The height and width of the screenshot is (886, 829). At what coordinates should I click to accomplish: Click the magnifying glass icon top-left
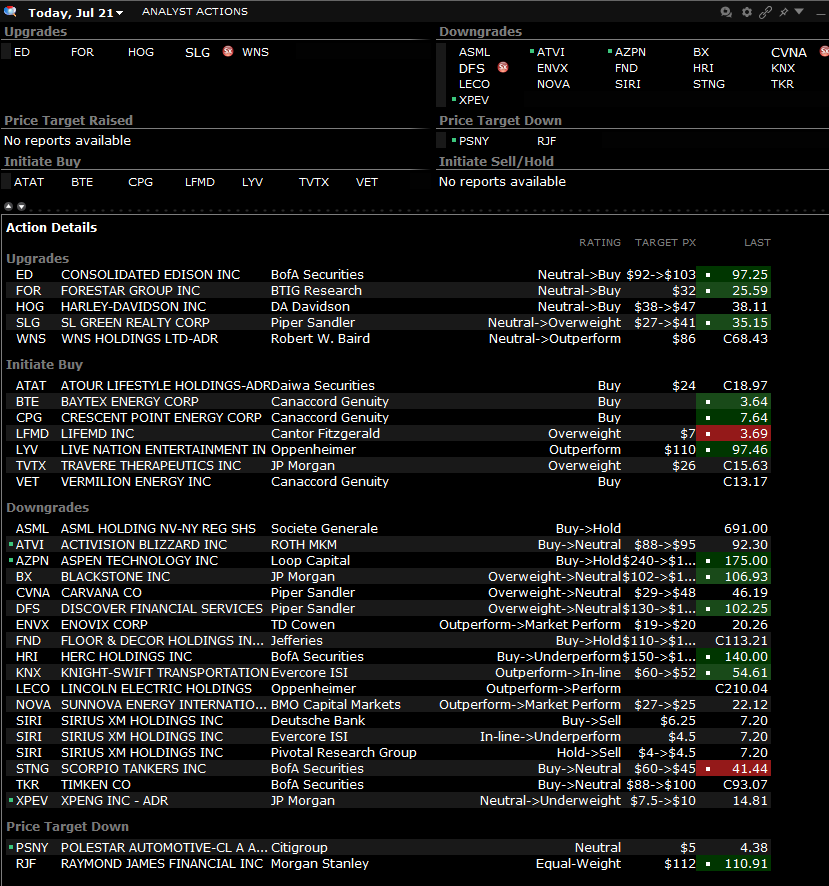point(10,11)
